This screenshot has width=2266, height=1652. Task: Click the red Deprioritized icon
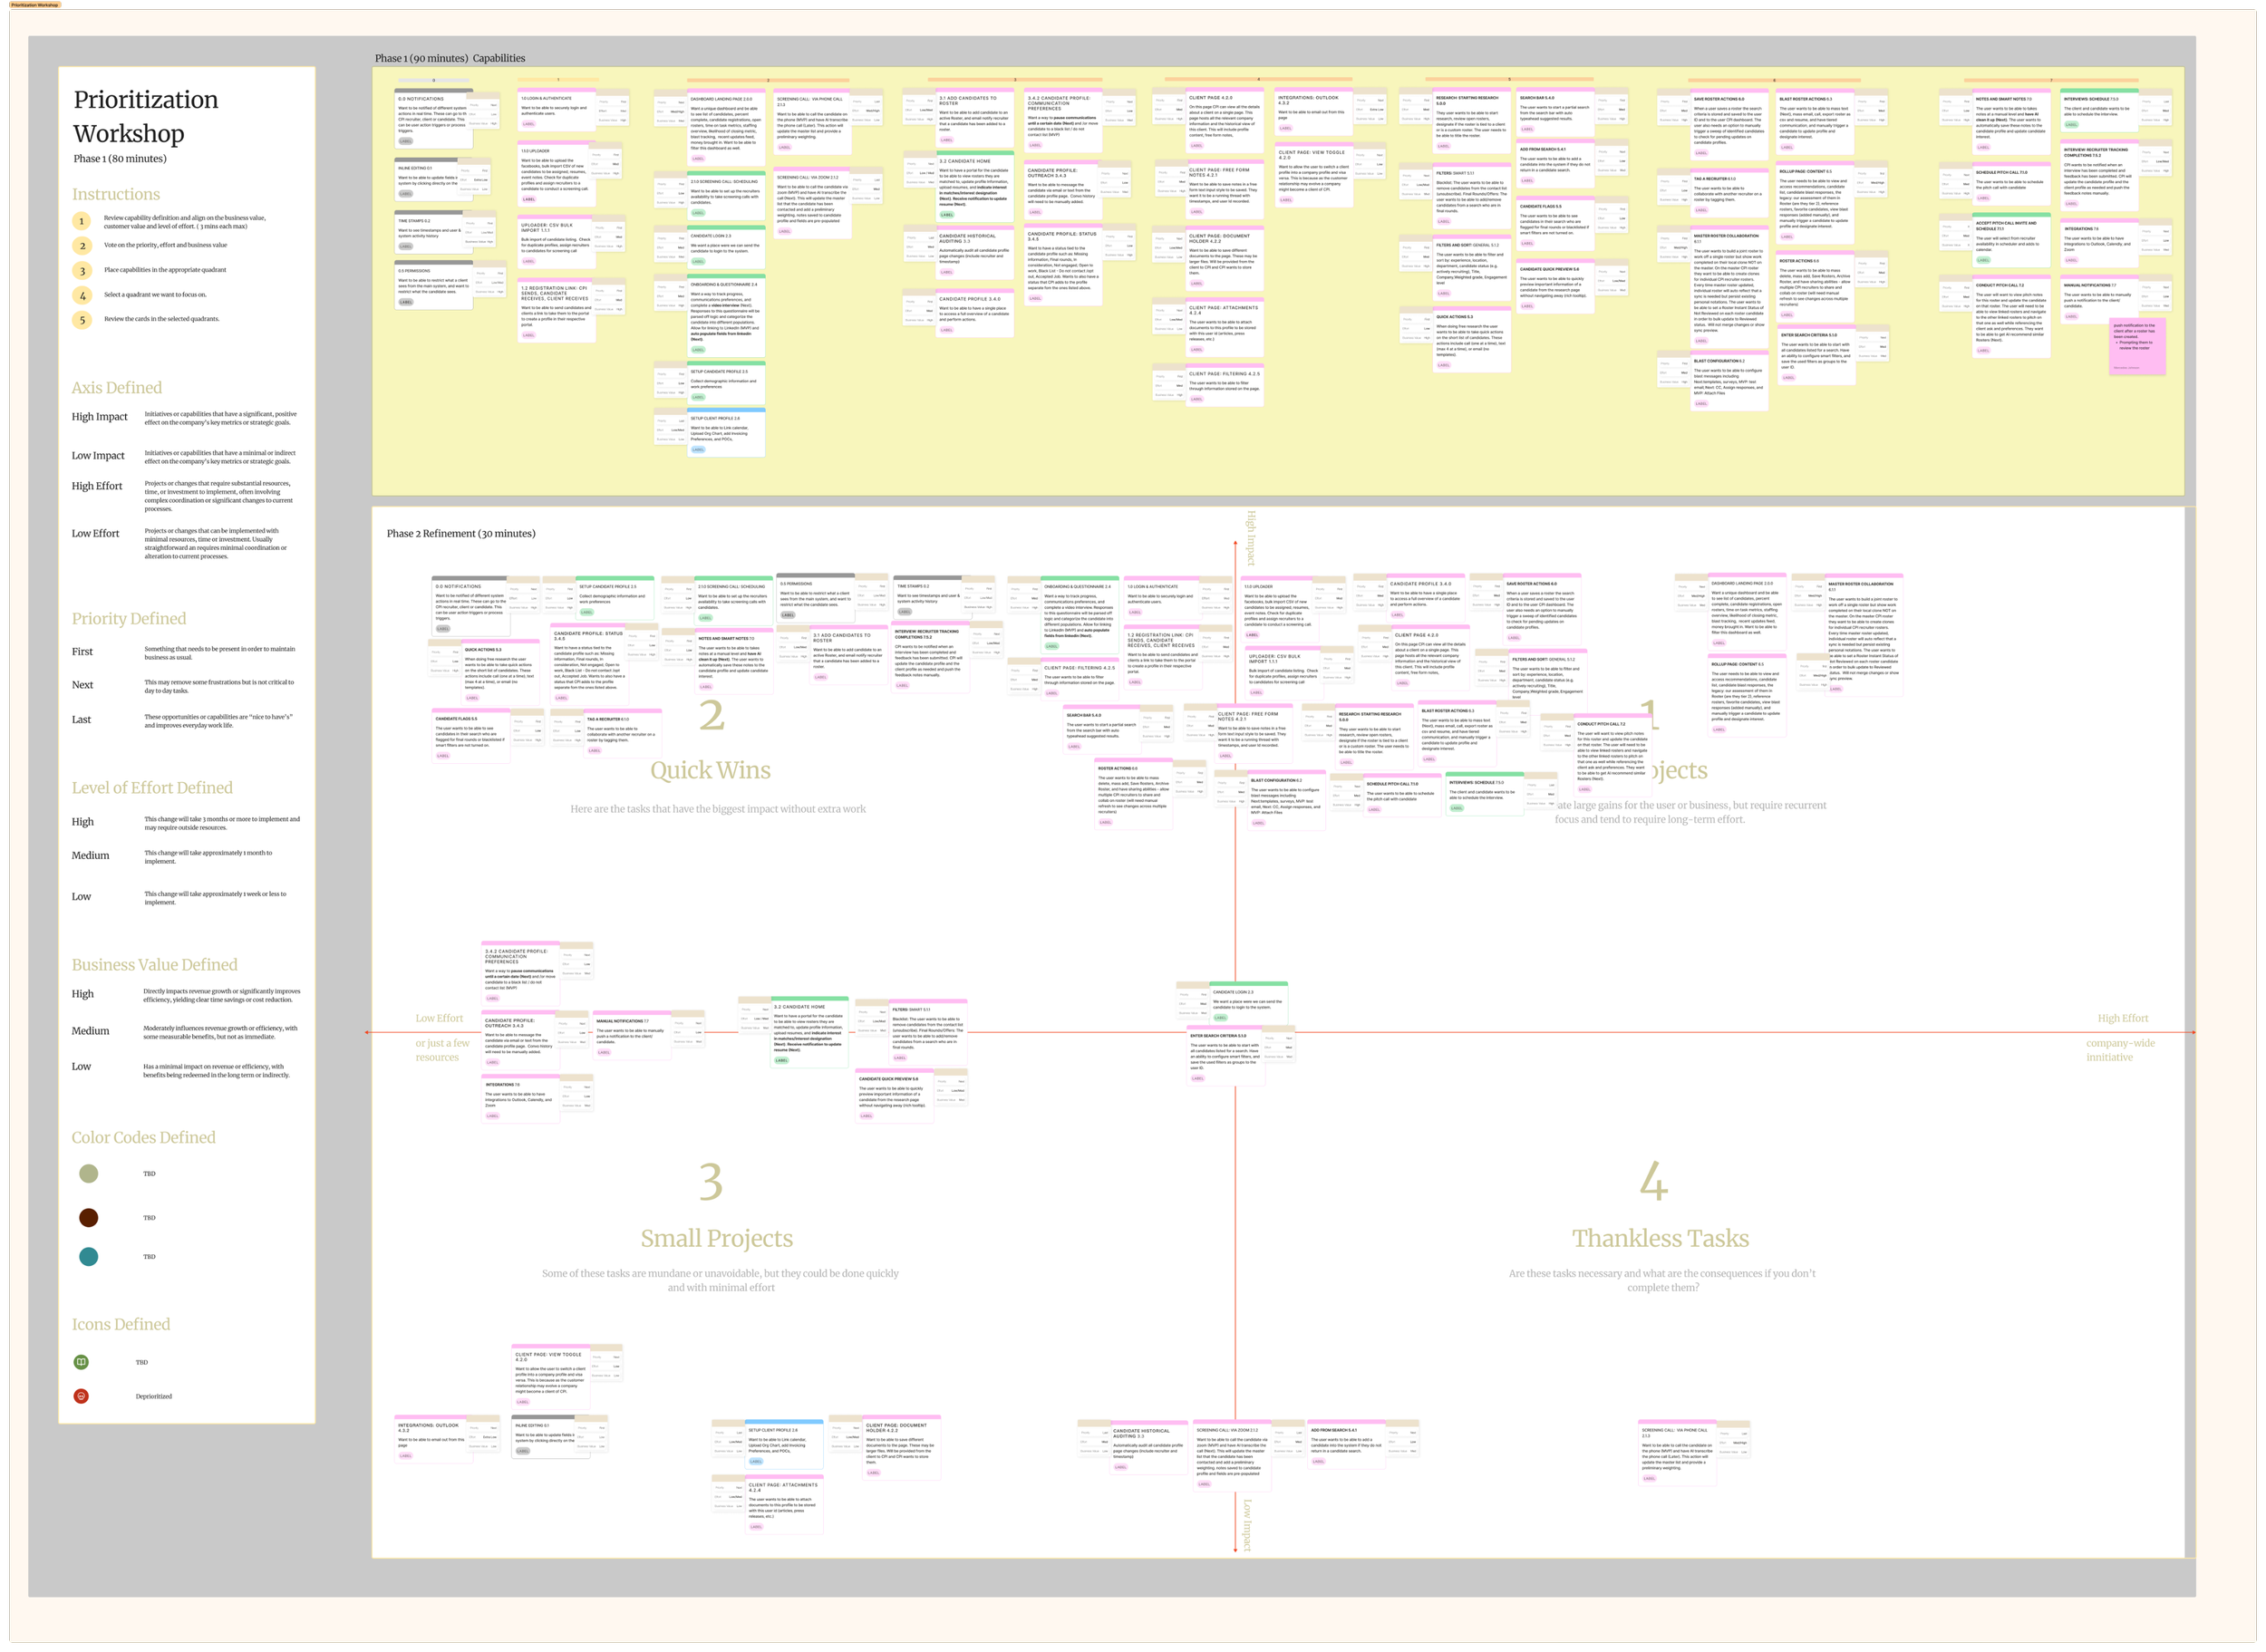[x=81, y=1396]
